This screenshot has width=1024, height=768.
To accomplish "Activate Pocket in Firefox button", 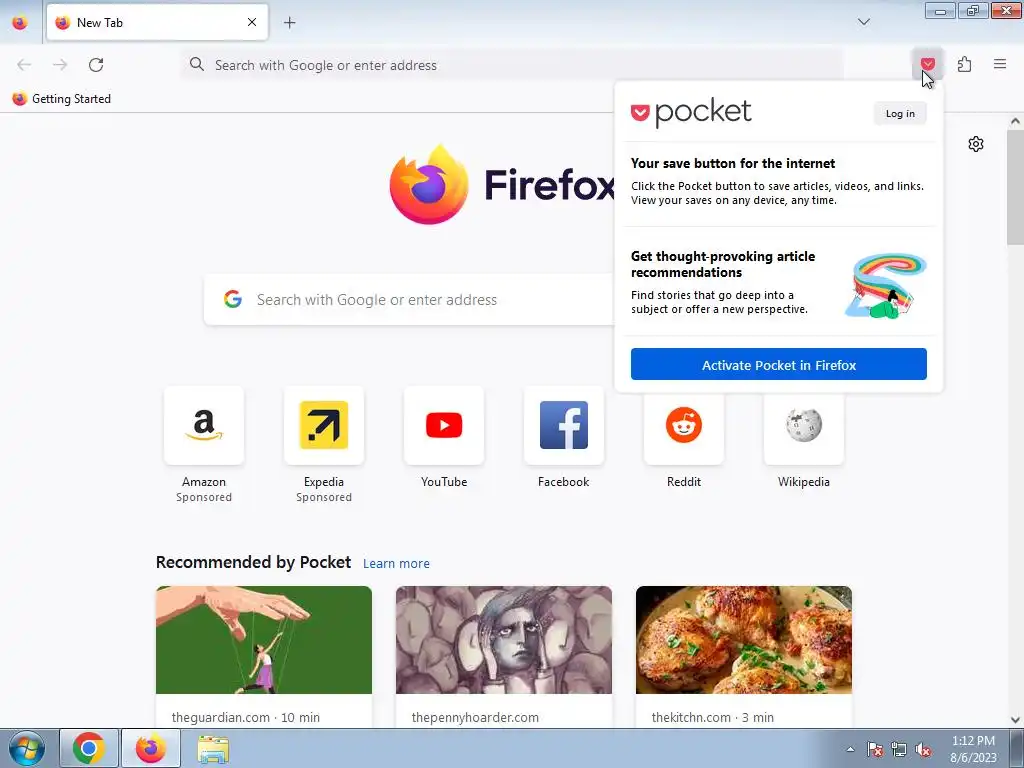I will [x=778, y=364].
